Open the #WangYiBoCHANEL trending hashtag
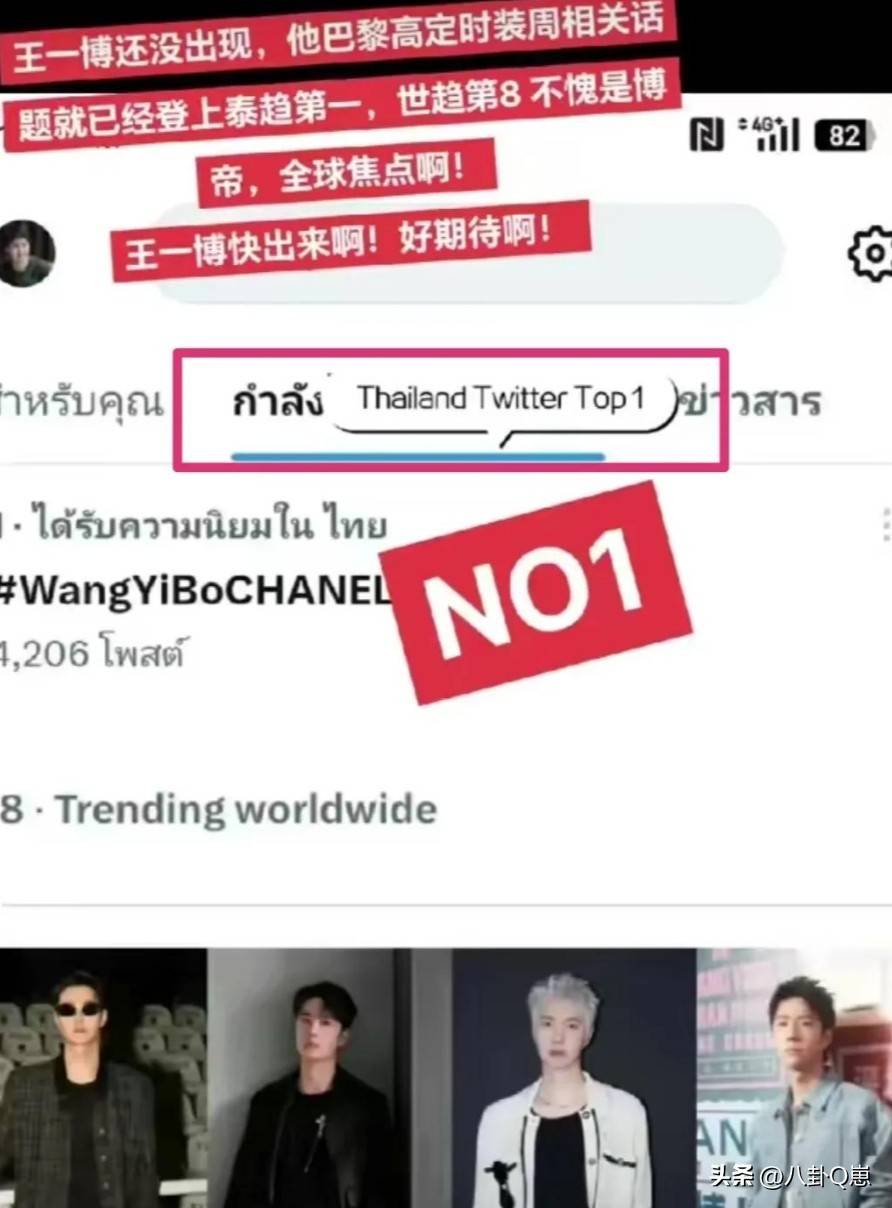The width and height of the screenshot is (892, 1208). pos(195,591)
